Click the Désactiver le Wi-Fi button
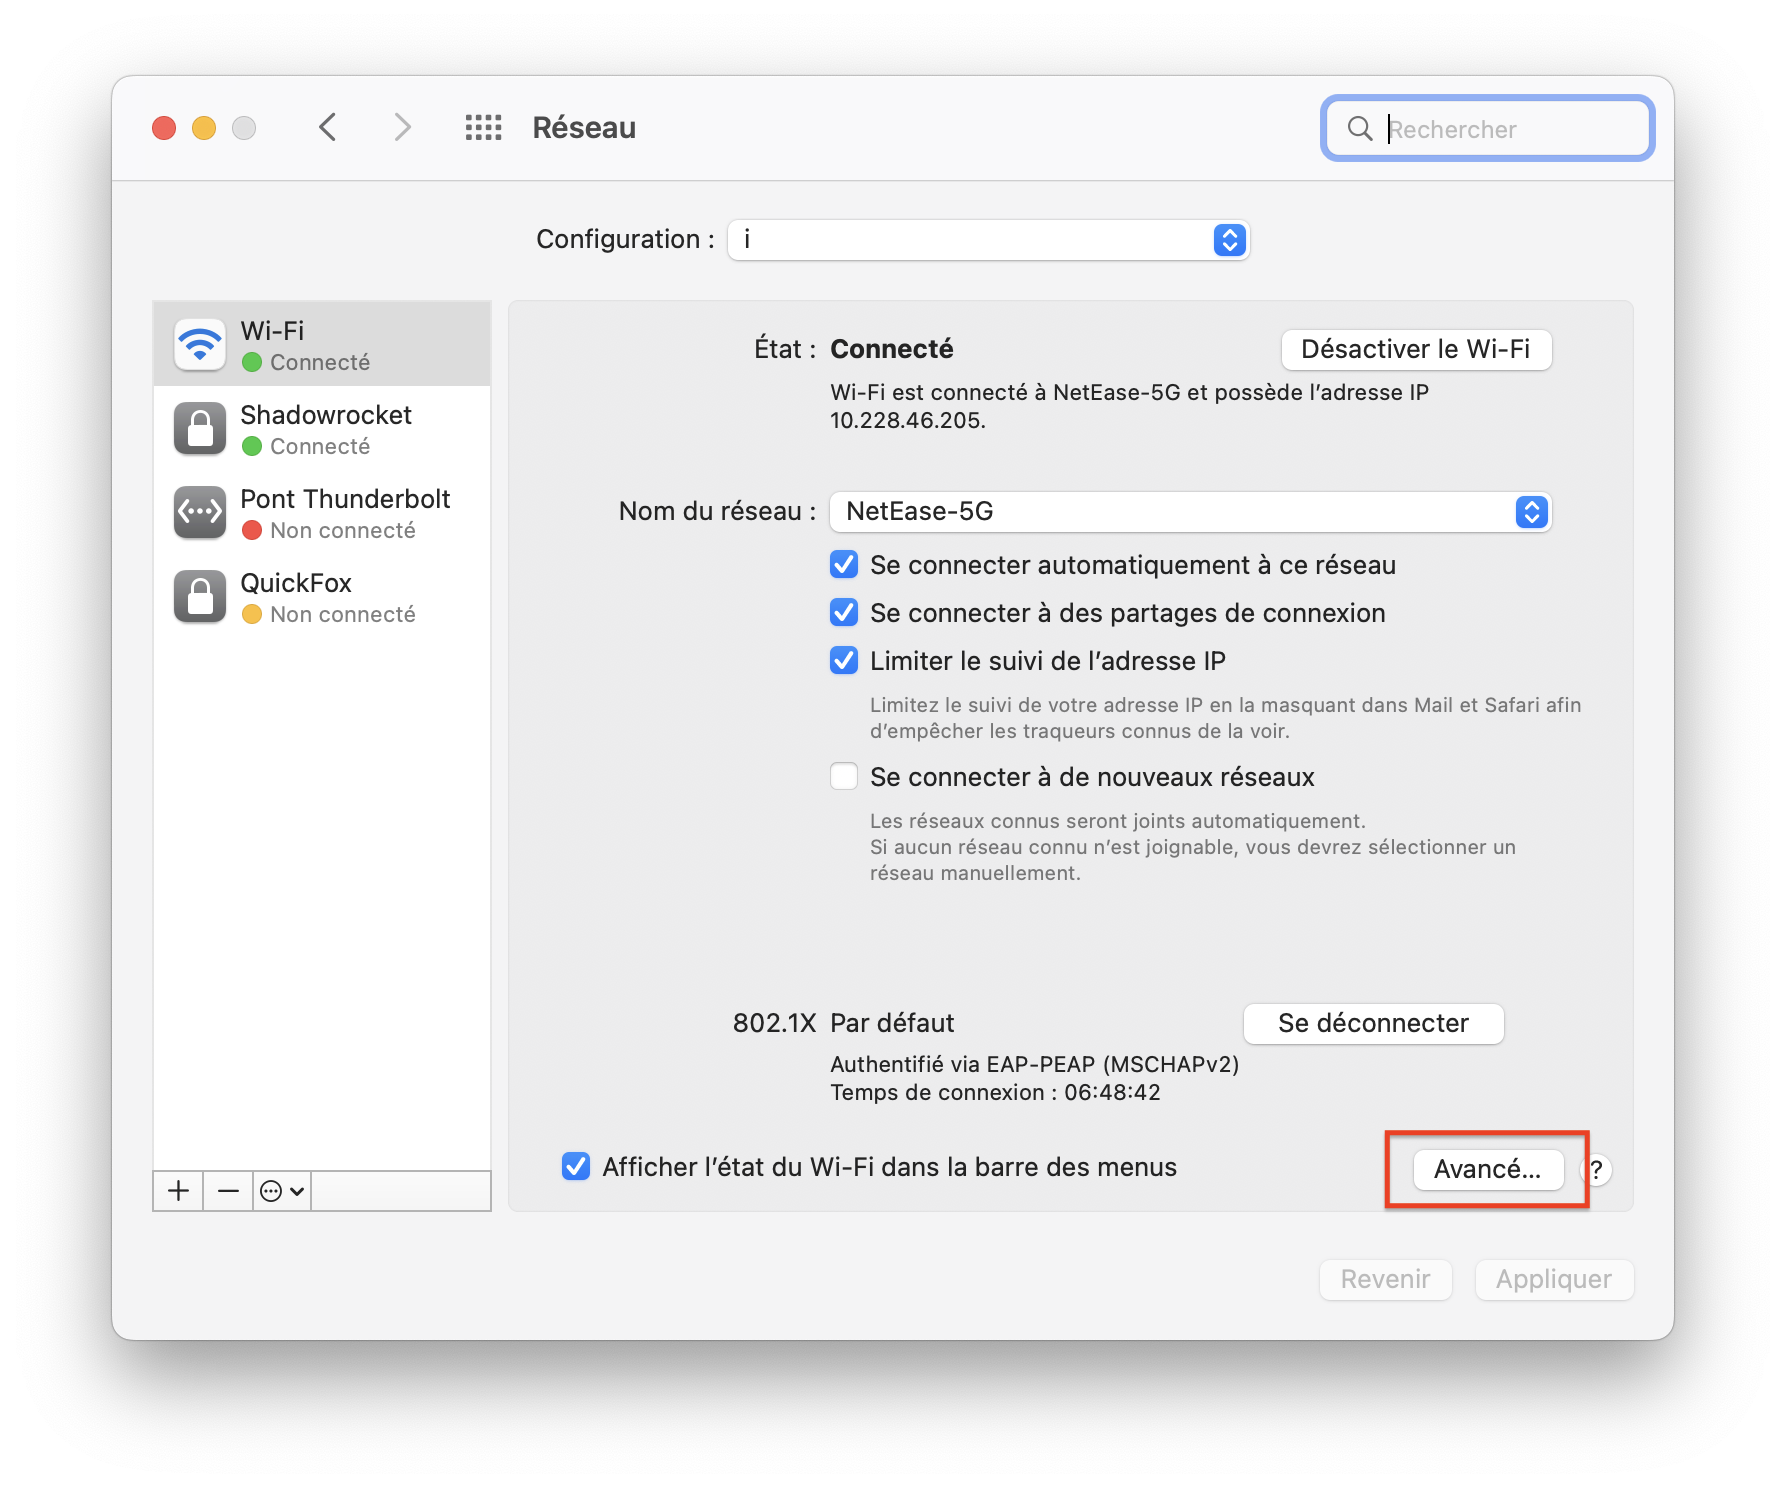This screenshot has width=1786, height=1488. pos(1415,349)
